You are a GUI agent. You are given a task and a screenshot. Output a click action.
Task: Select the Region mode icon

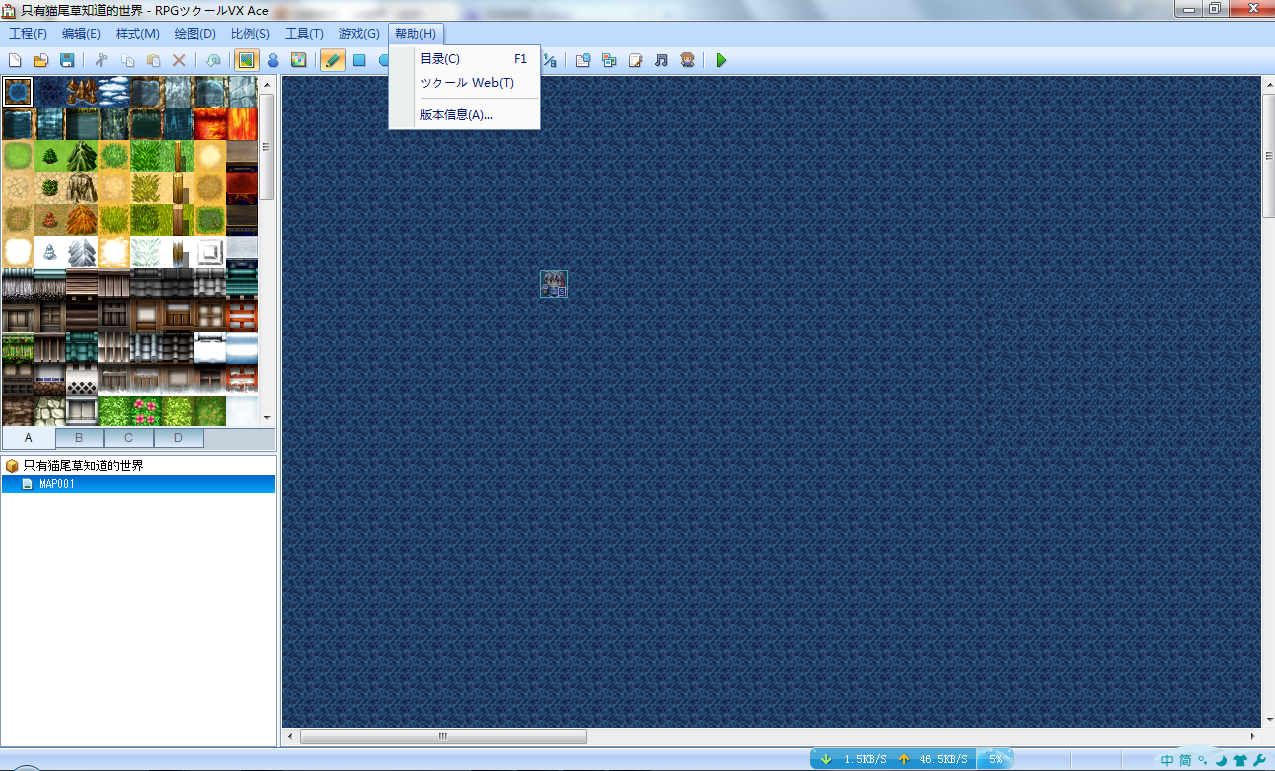click(298, 60)
